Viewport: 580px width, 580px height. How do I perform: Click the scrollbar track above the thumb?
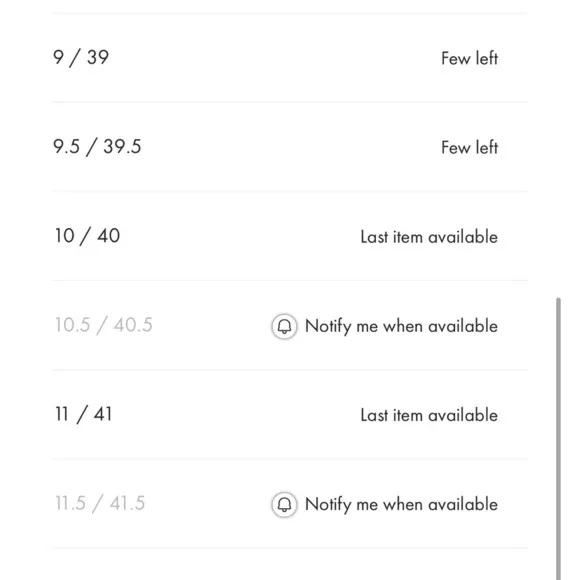558,148
